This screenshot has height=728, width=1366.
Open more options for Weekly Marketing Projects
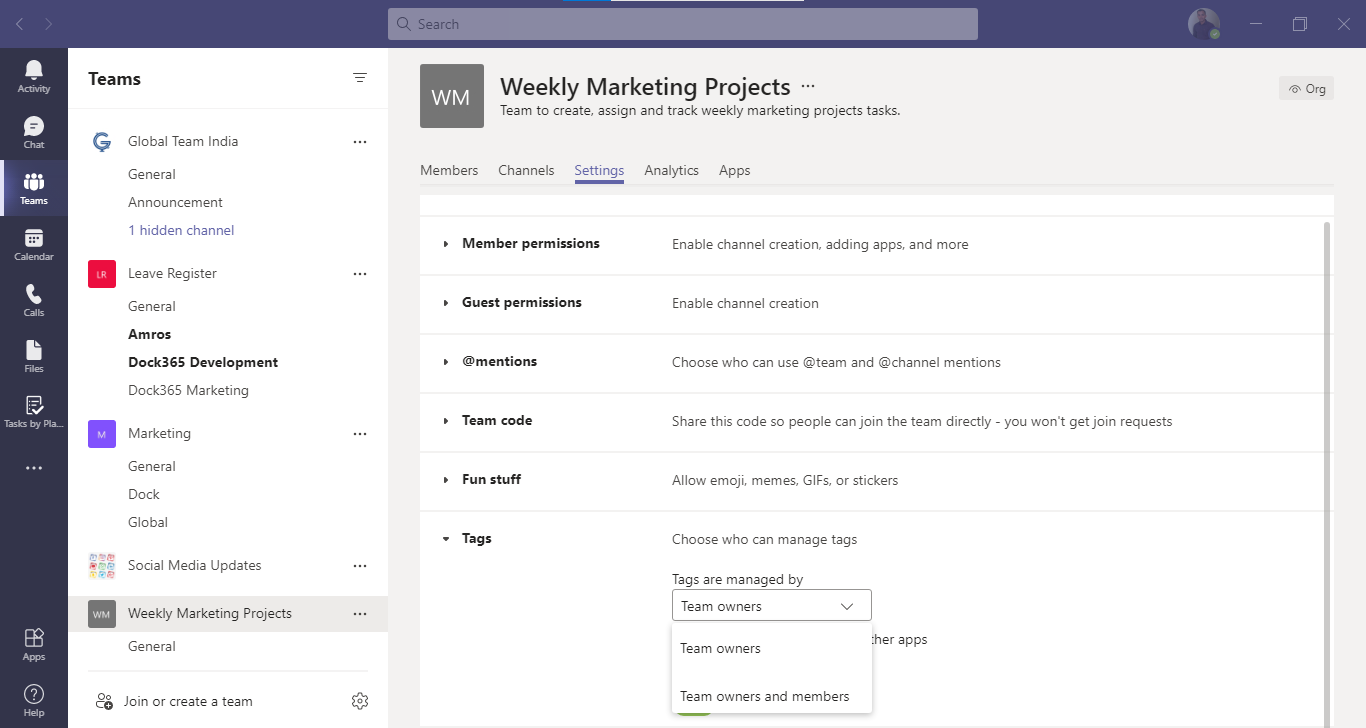coord(359,613)
